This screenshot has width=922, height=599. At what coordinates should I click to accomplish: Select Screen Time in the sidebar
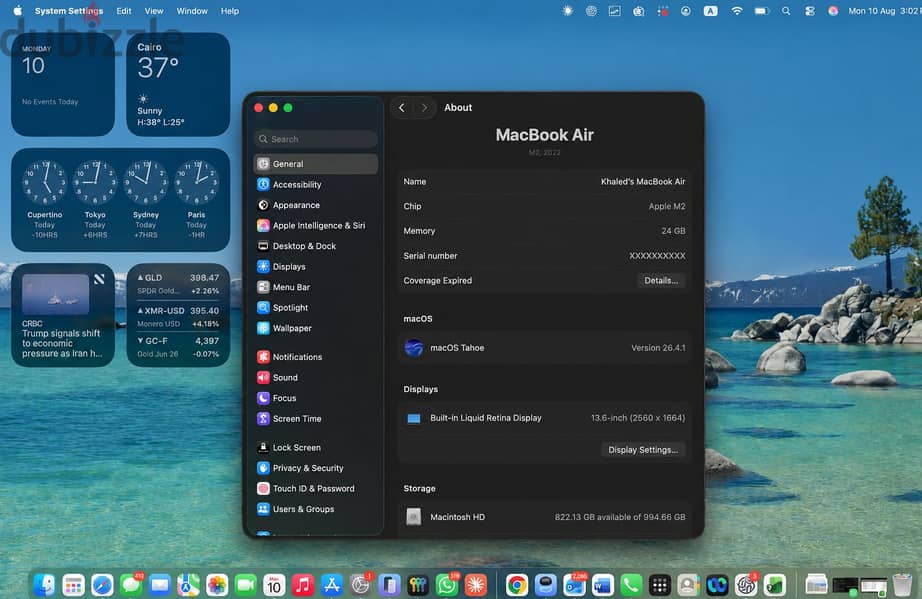(316, 419)
